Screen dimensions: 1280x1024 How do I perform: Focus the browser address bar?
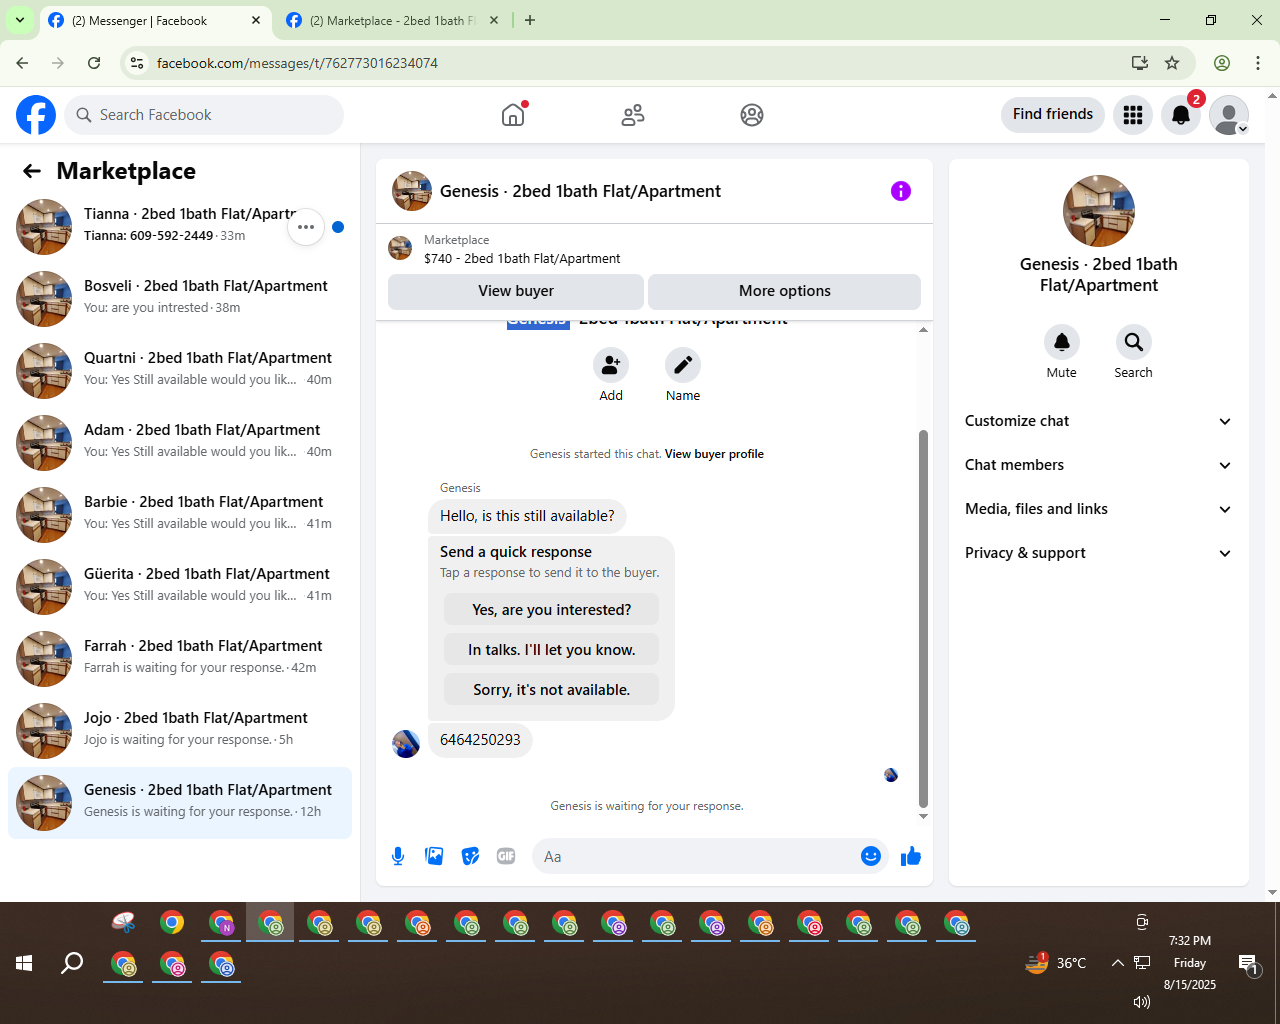coord(640,63)
